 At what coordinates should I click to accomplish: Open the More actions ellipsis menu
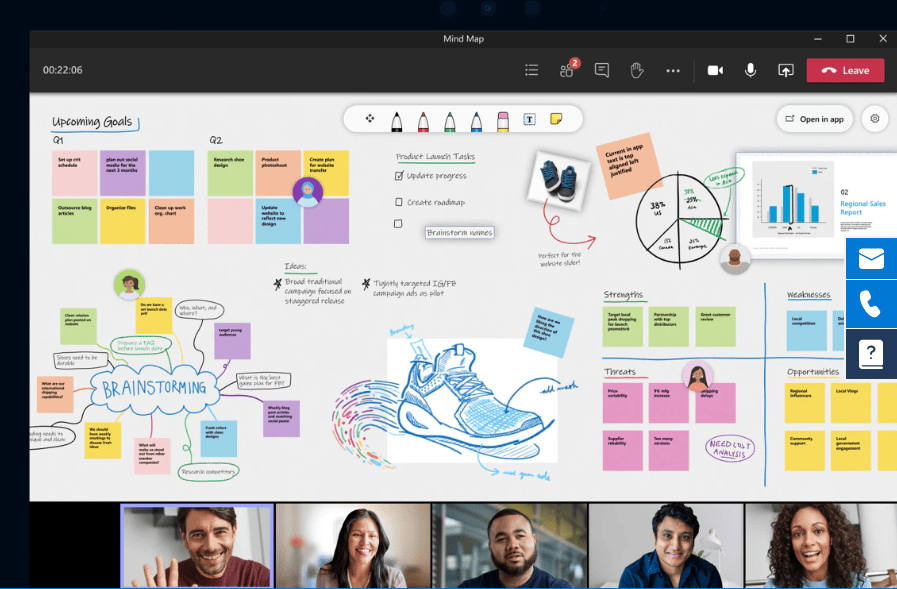pyautogui.click(x=673, y=71)
